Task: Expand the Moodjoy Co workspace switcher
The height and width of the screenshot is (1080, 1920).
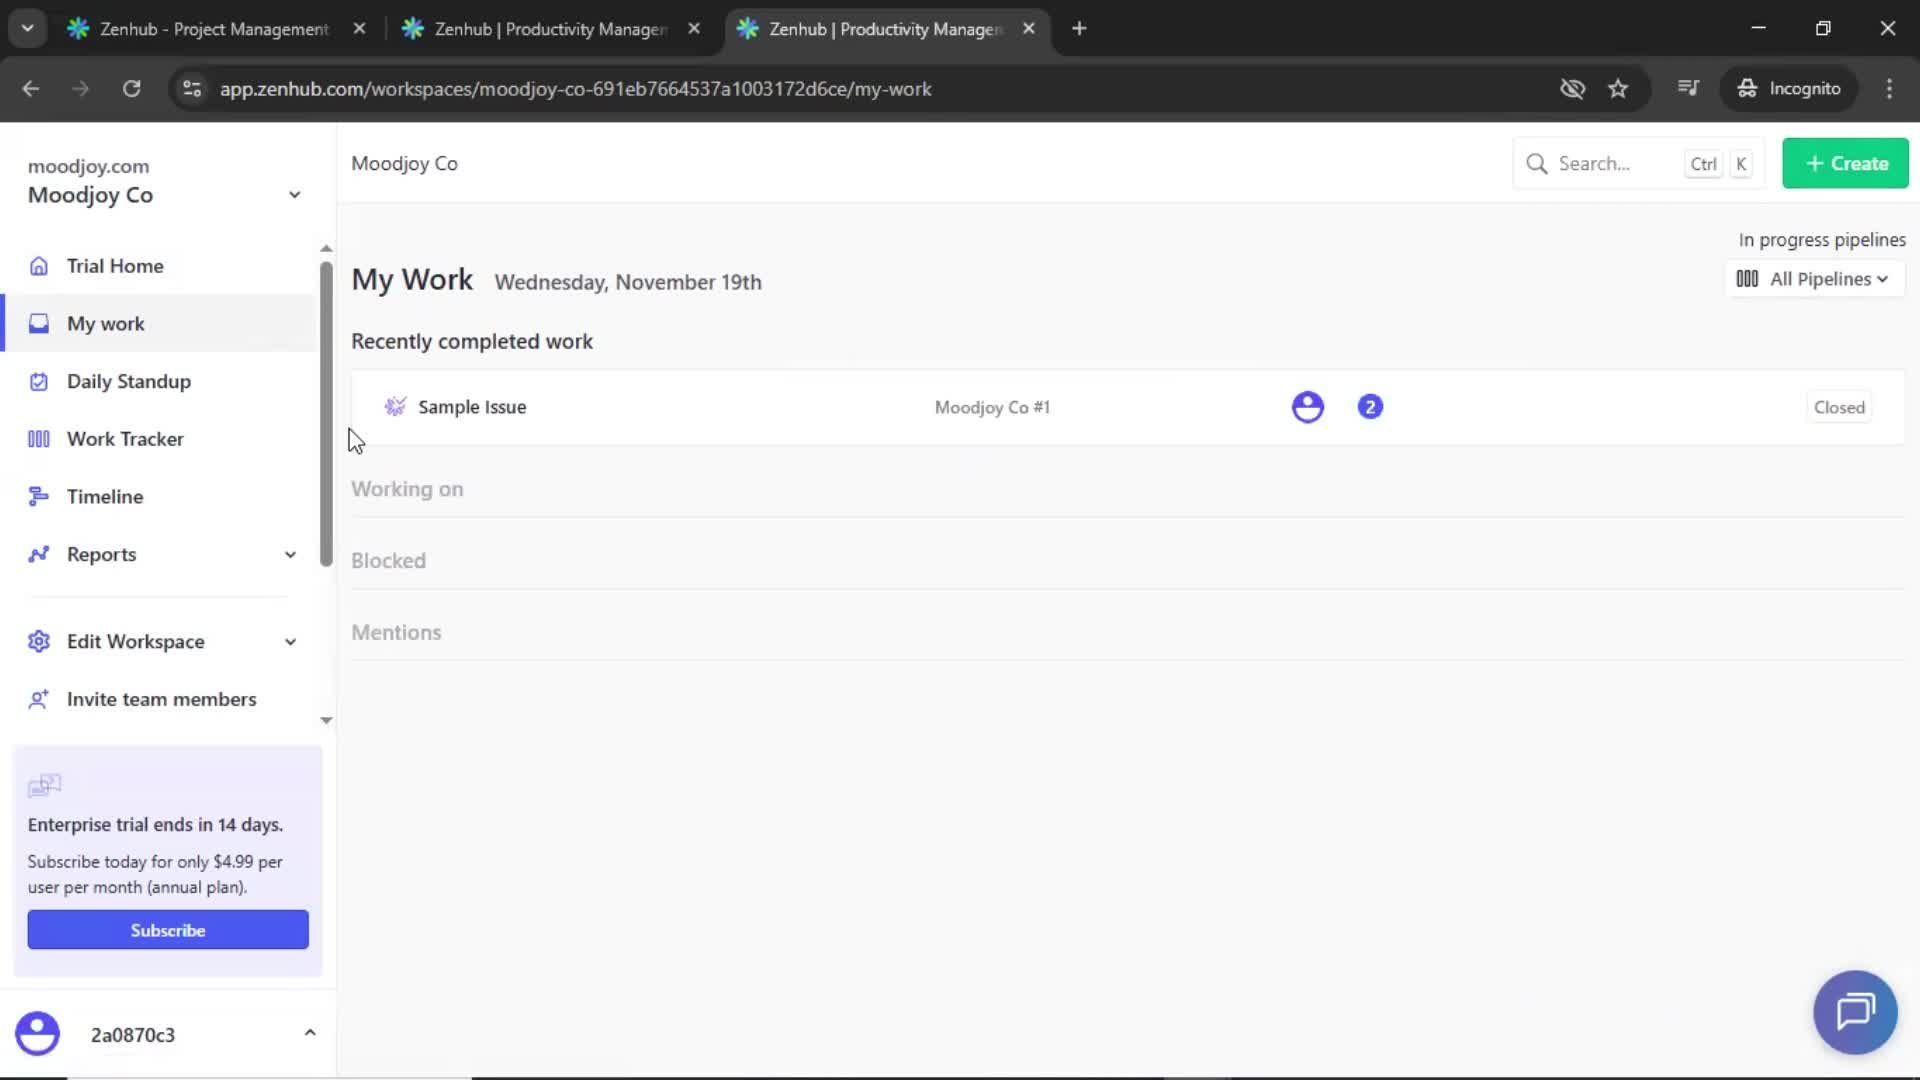Action: [294, 195]
